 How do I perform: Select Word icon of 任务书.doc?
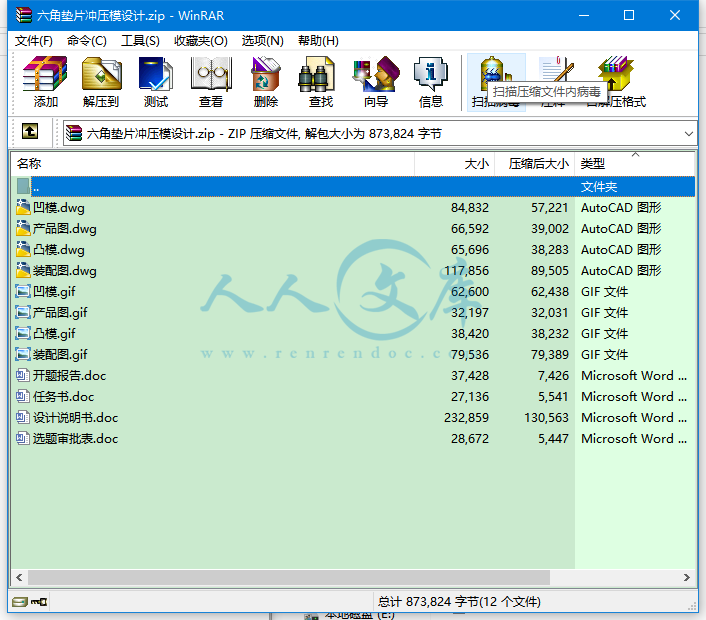point(23,396)
